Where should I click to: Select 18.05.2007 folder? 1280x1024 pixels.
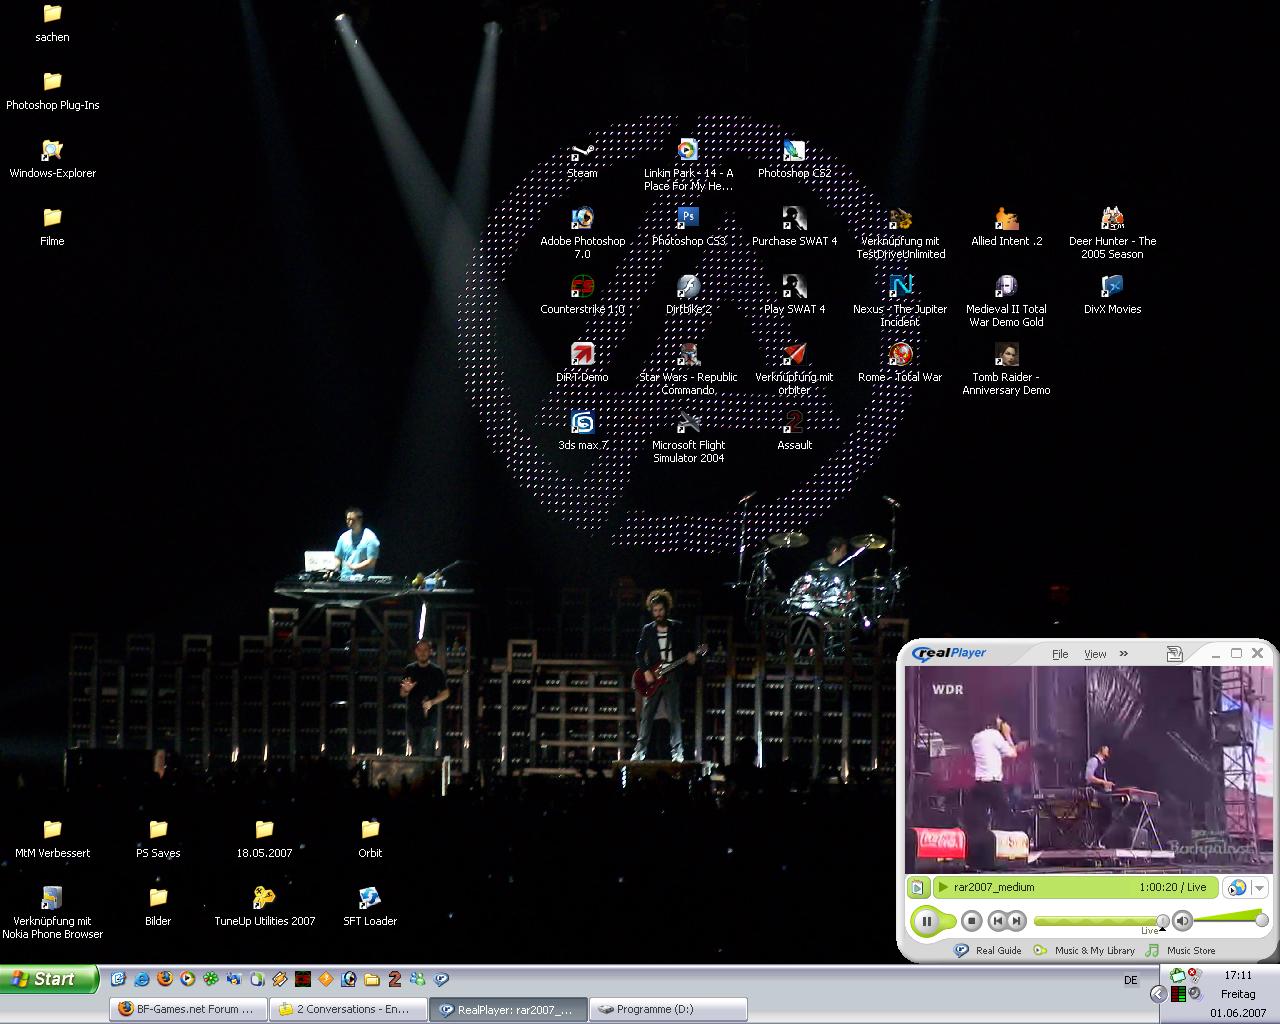264,840
